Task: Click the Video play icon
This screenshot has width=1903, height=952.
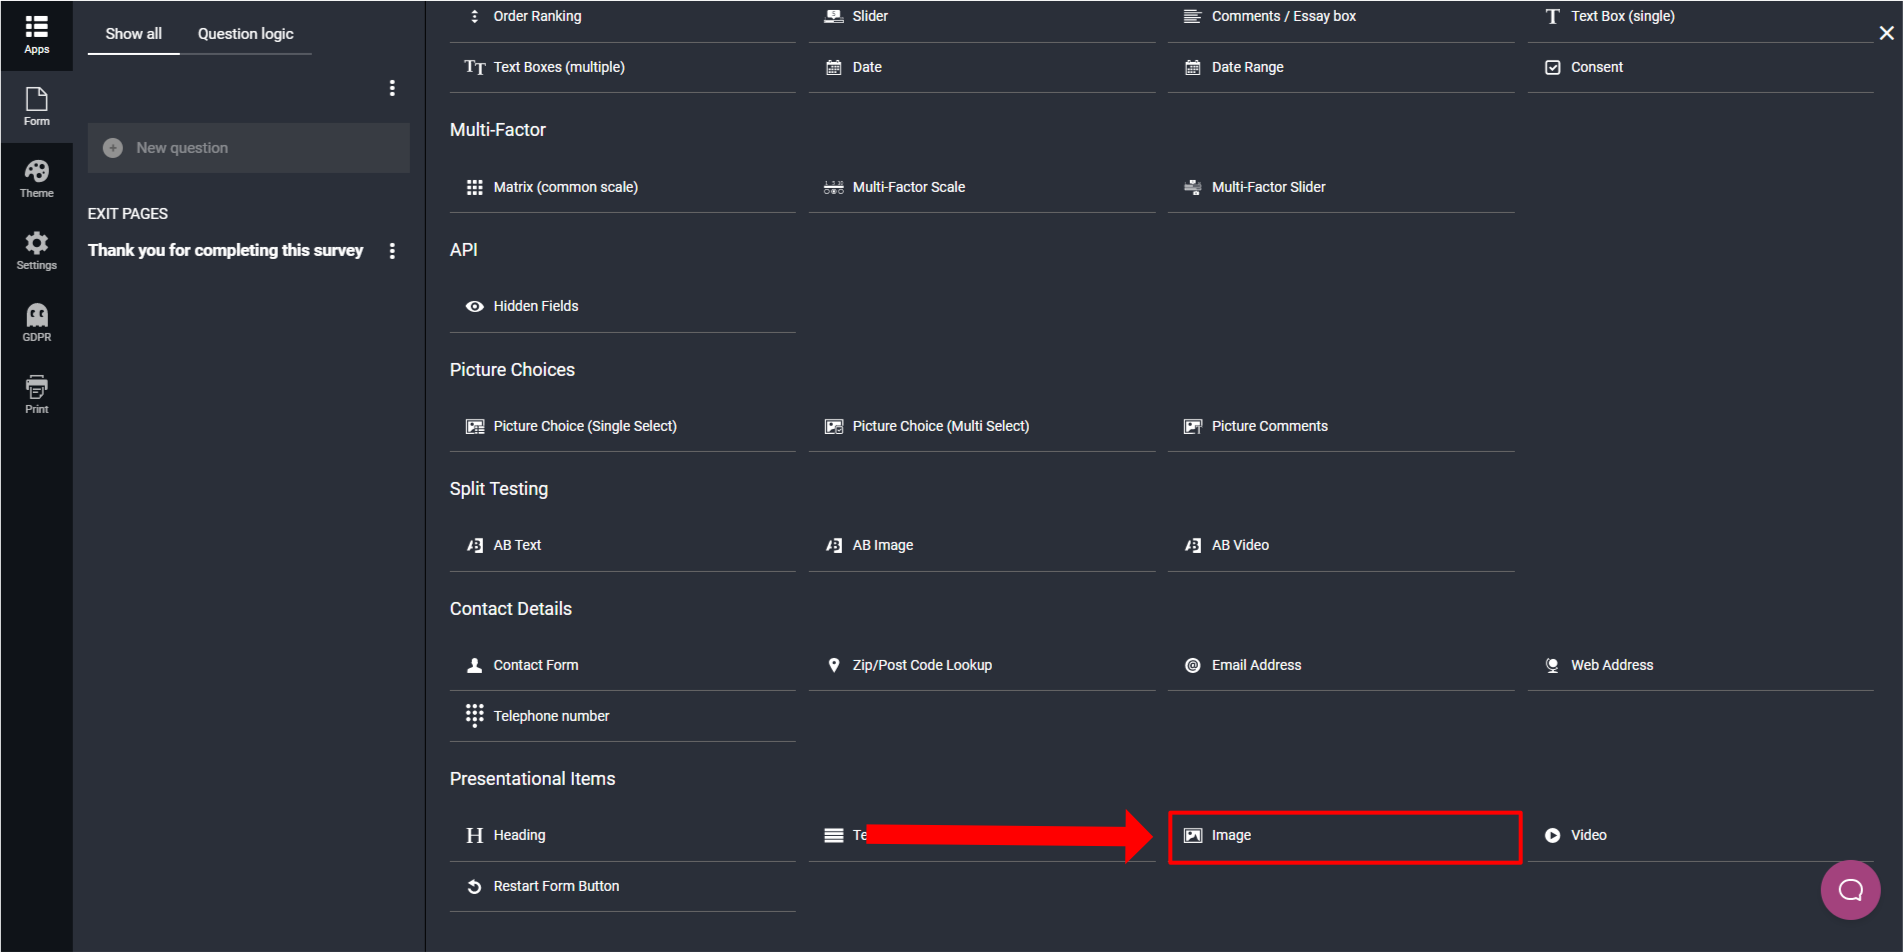Action: point(1552,835)
